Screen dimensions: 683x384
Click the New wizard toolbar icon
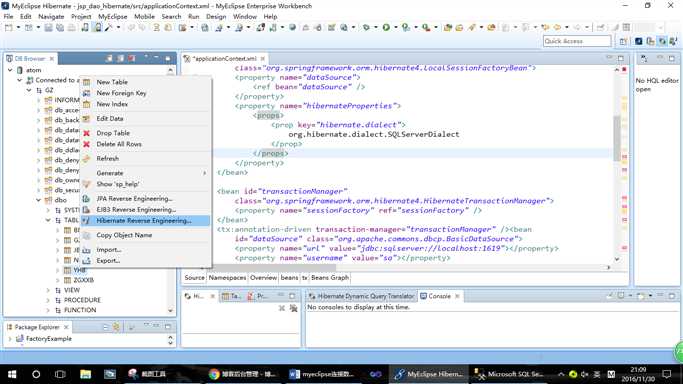[x=9, y=27]
